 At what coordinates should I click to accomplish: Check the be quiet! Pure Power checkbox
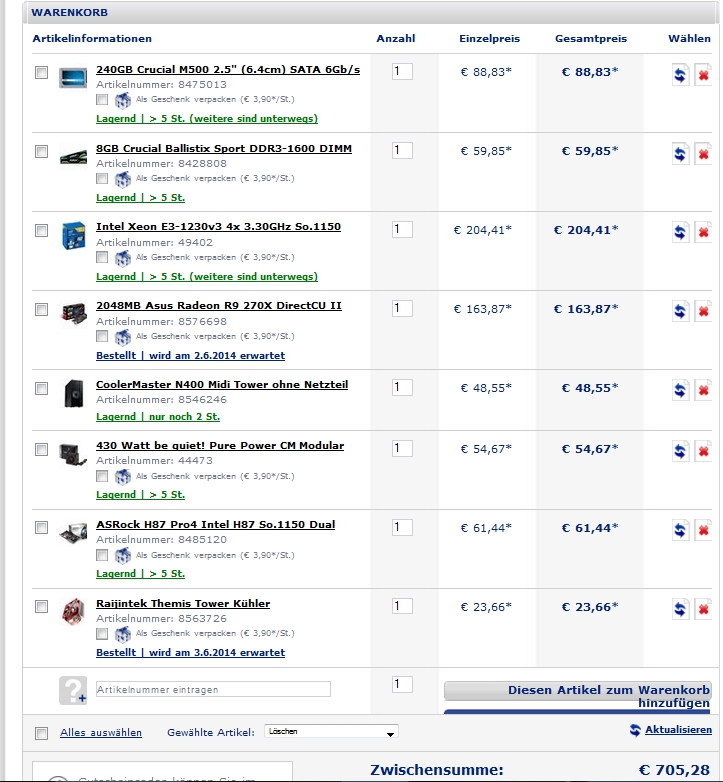point(41,449)
